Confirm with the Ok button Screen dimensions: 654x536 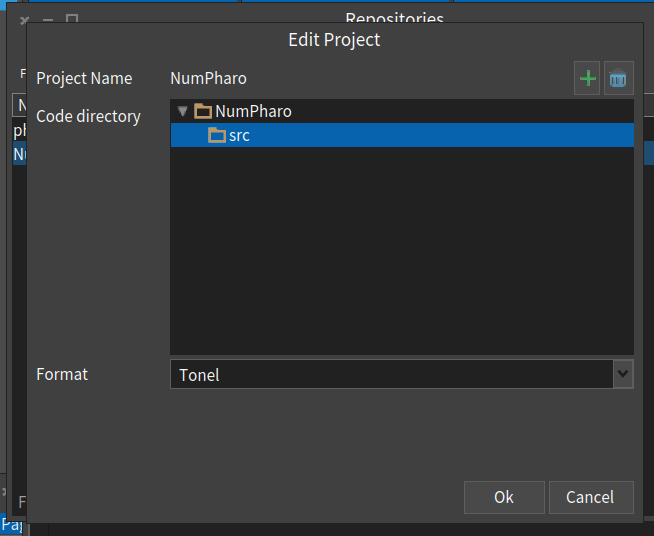pos(504,497)
